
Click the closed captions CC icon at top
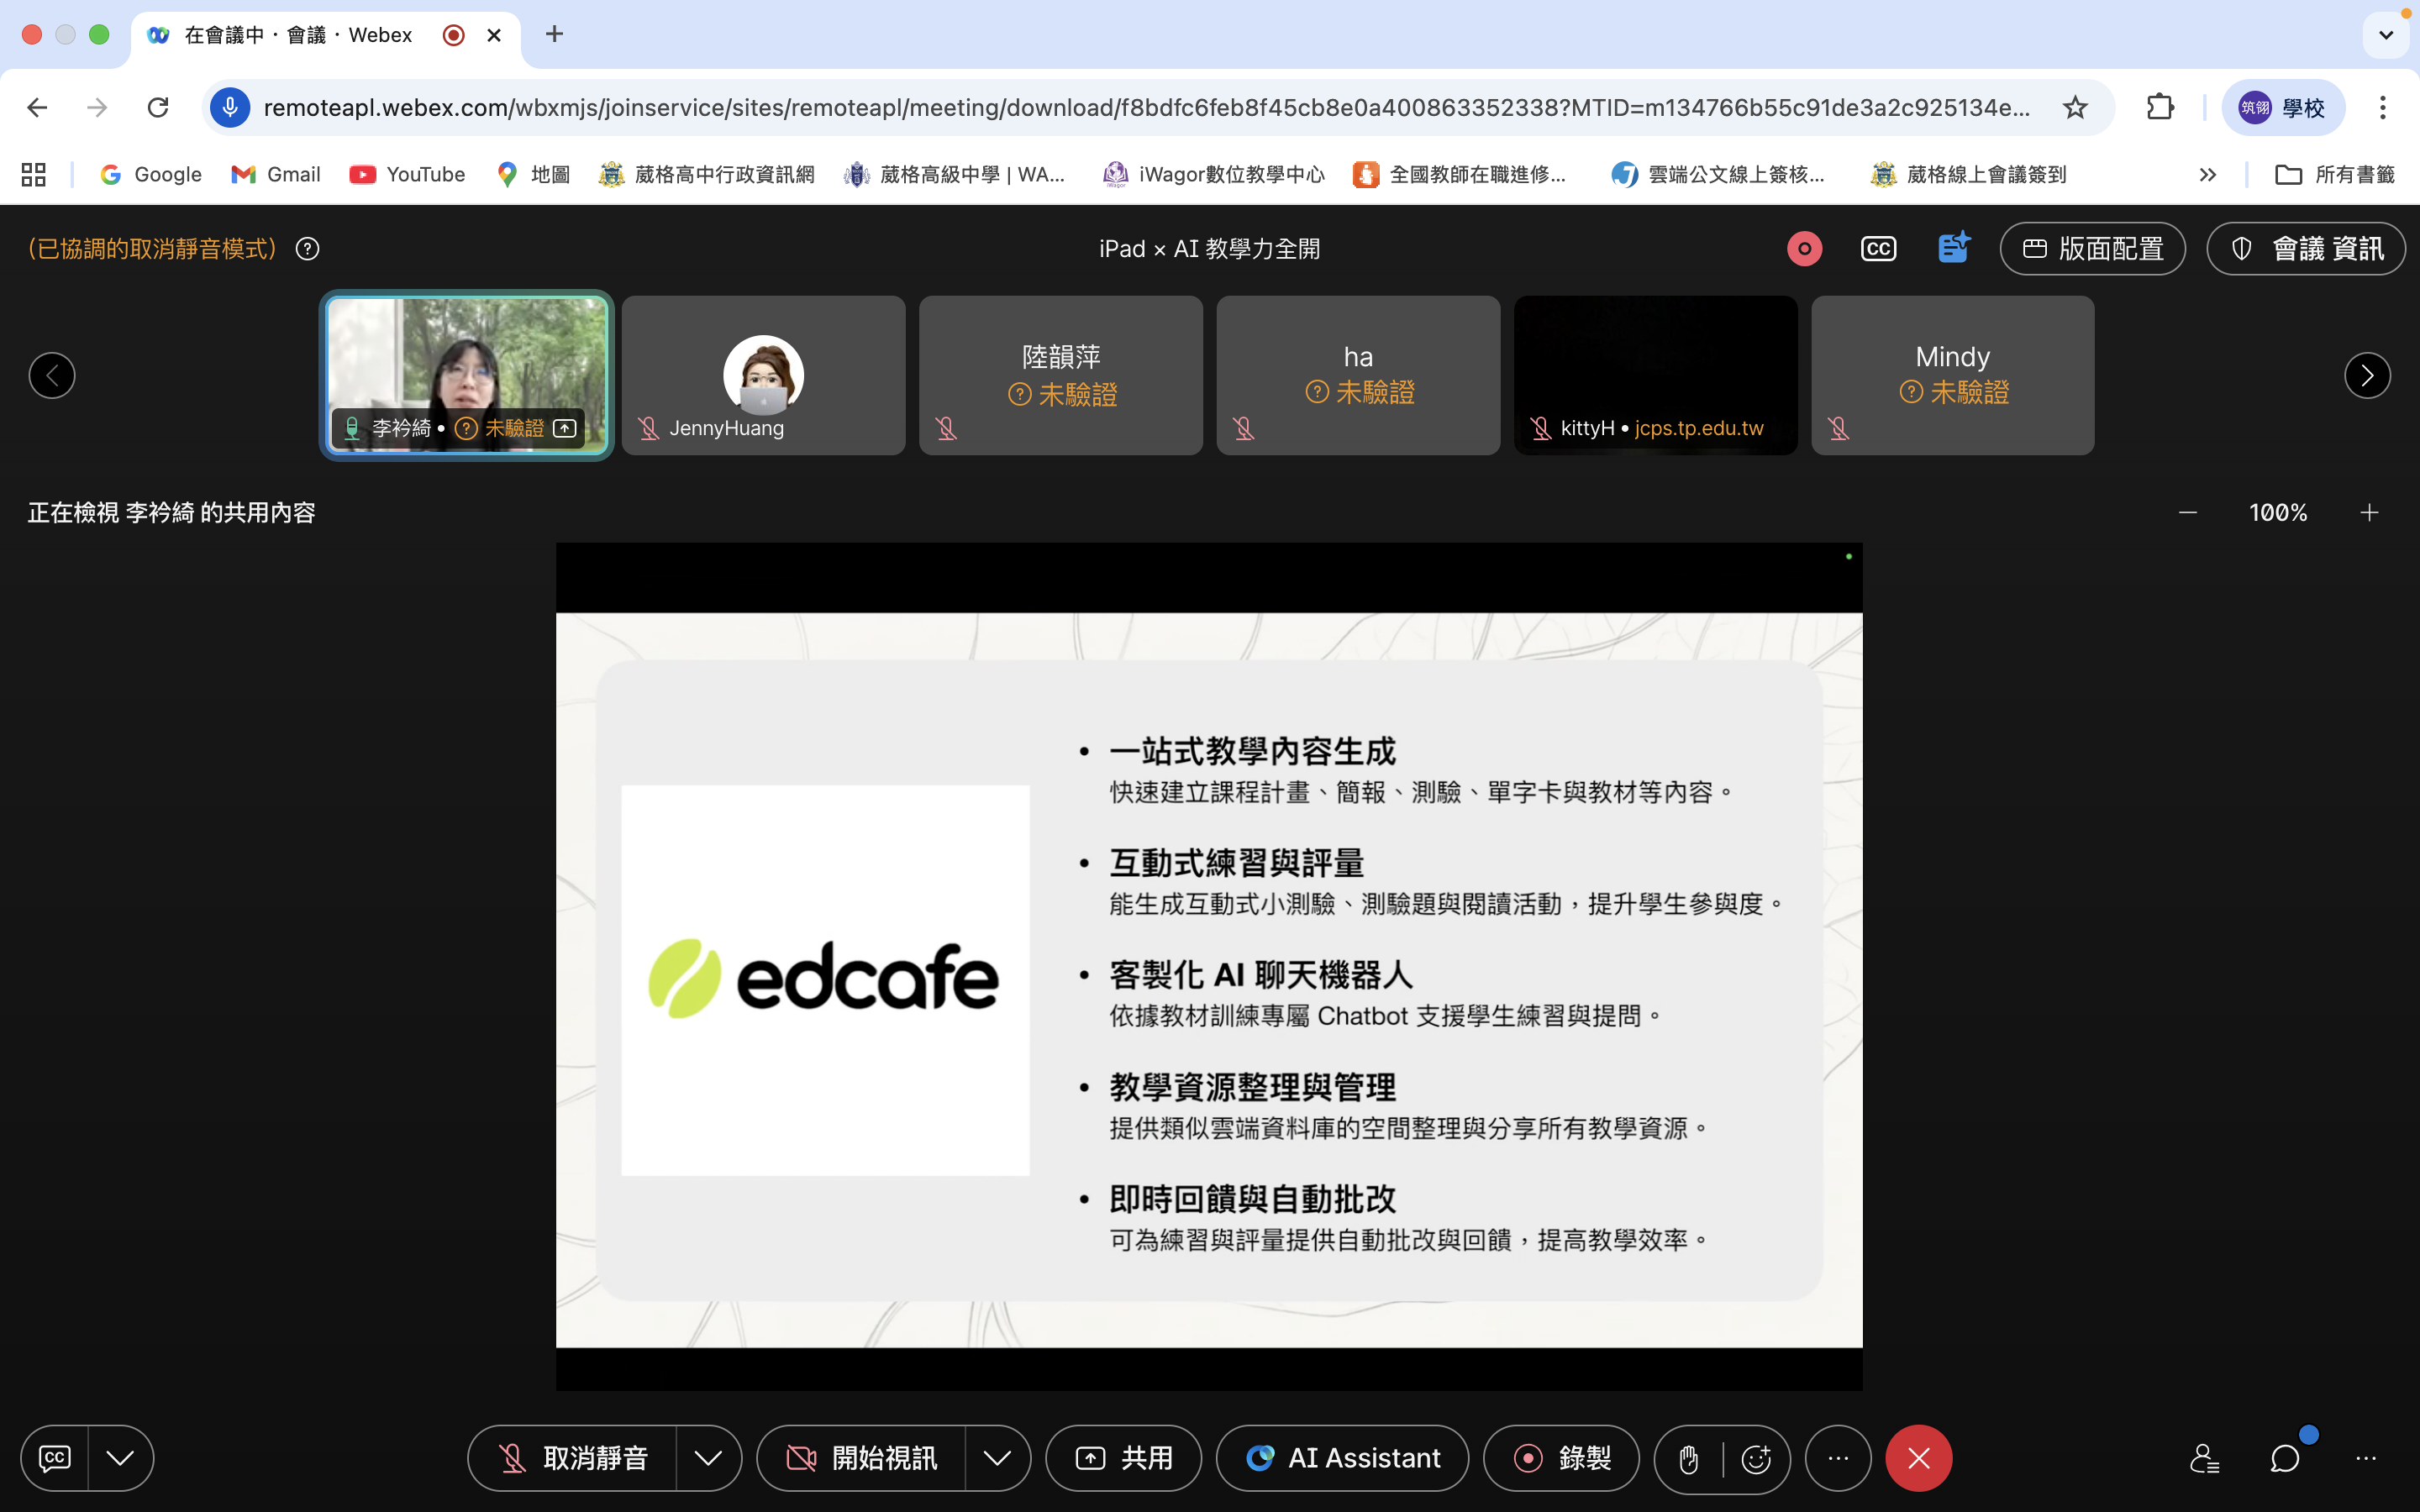[x=1878, y=249]
